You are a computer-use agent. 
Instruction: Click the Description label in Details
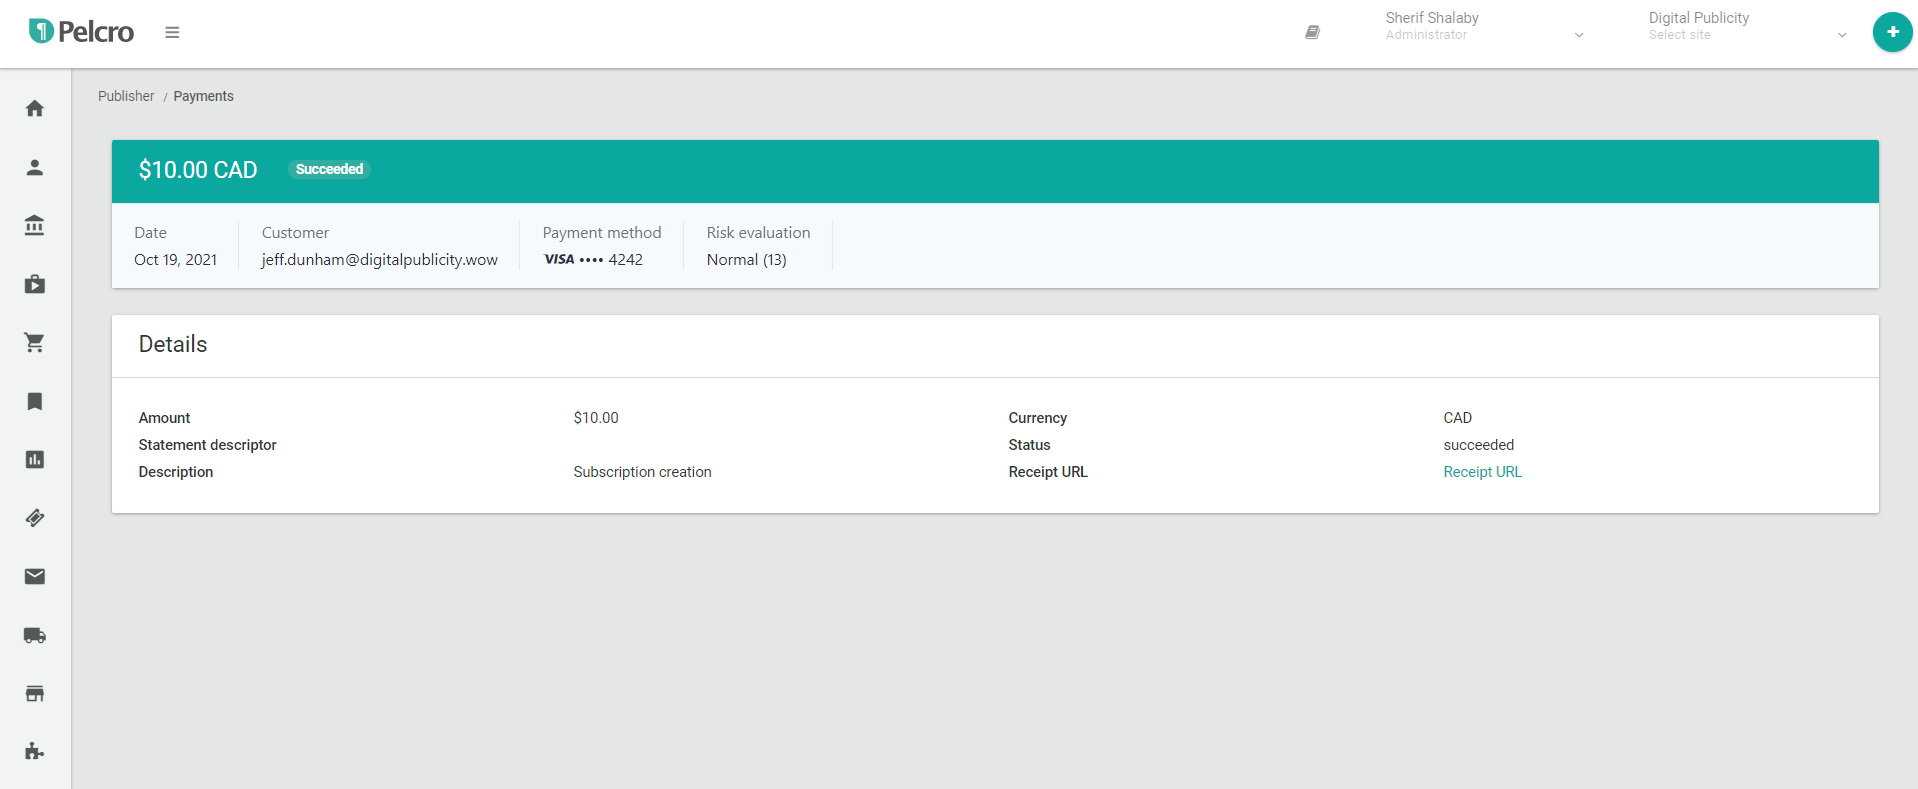coord(176,472)
